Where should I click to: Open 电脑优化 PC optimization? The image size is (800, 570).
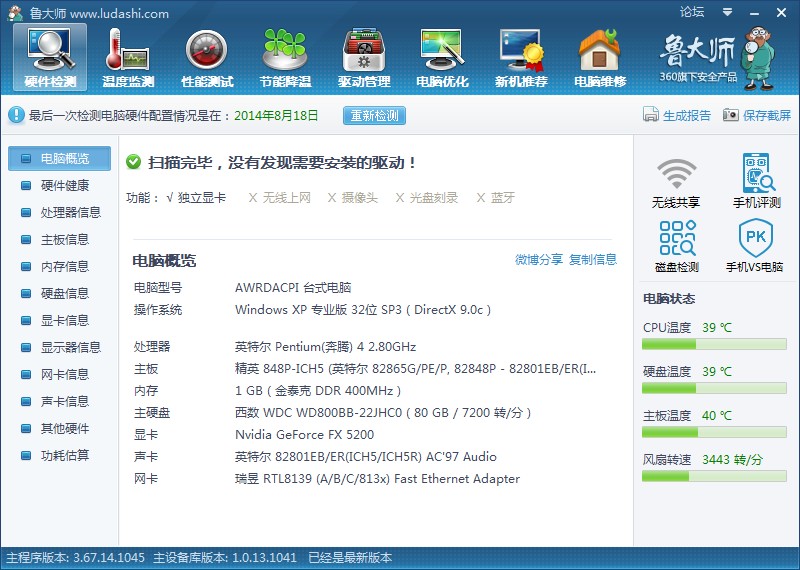click(442, 58)
